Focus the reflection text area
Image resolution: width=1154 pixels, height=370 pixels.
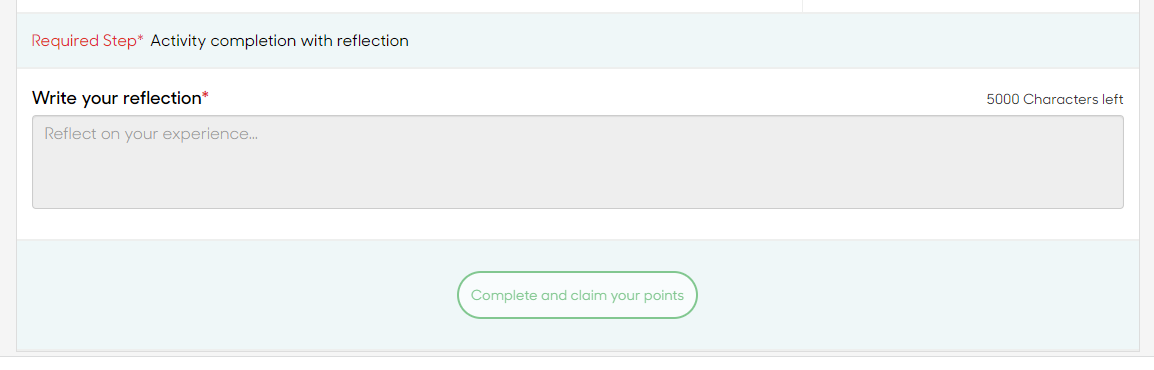coord(578,162)
